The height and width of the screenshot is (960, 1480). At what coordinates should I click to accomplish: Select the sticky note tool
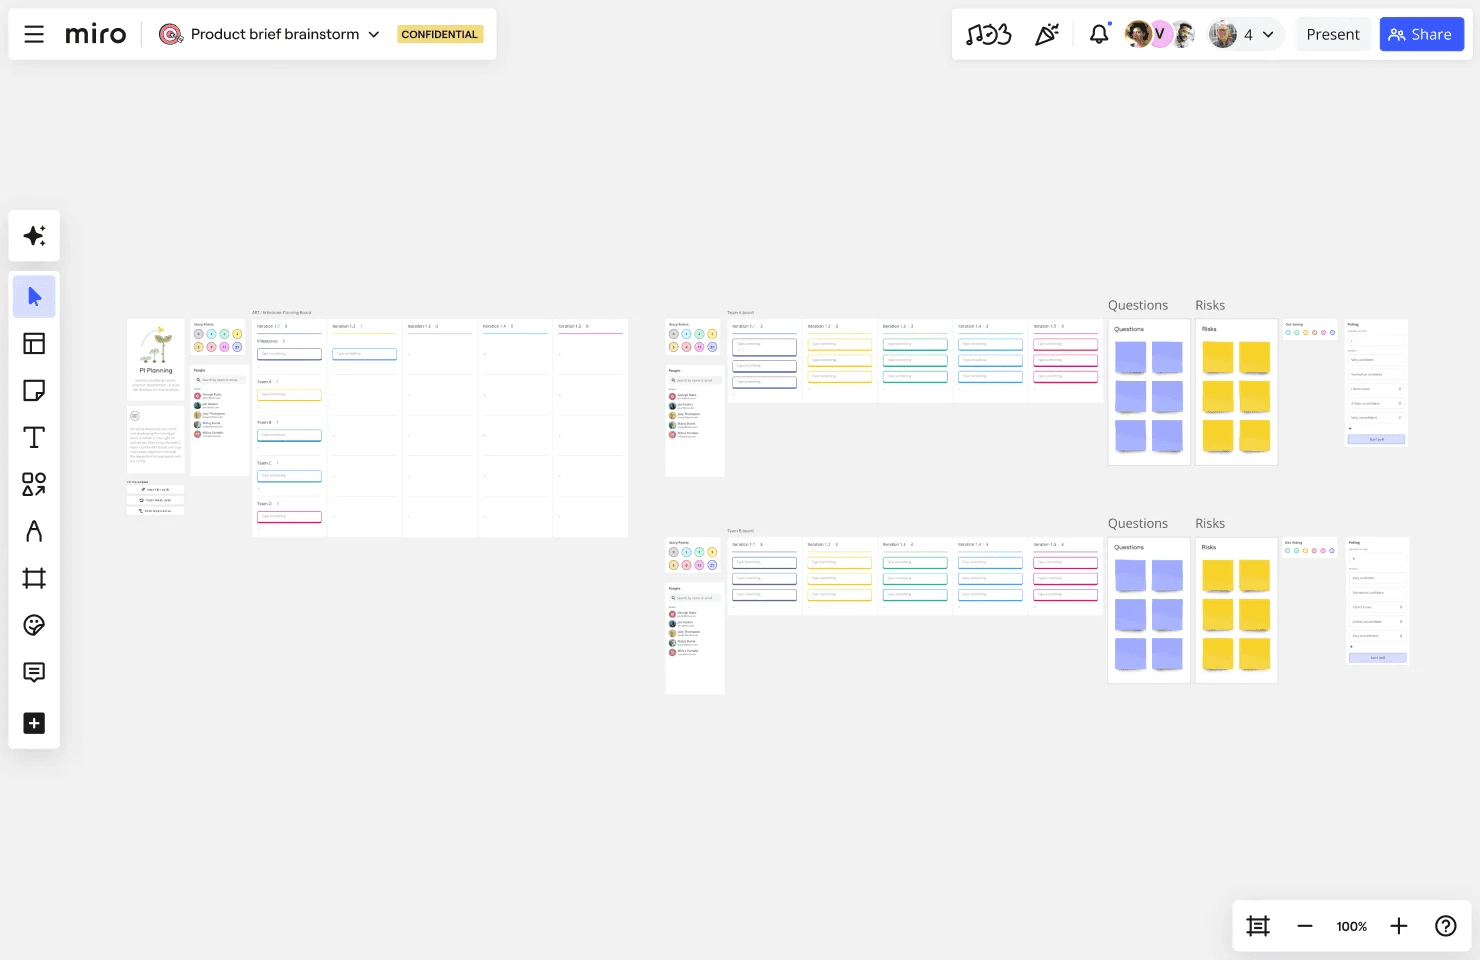pos(34,391)
